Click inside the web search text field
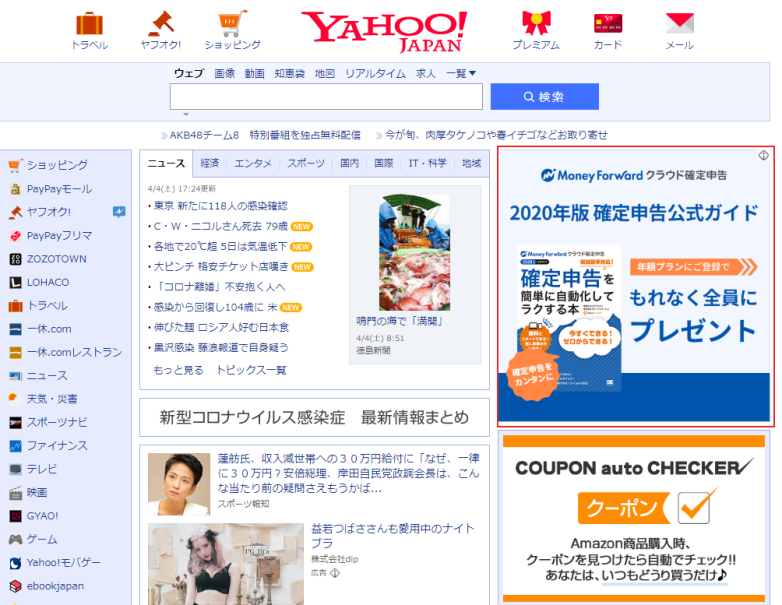 [326, 97]
